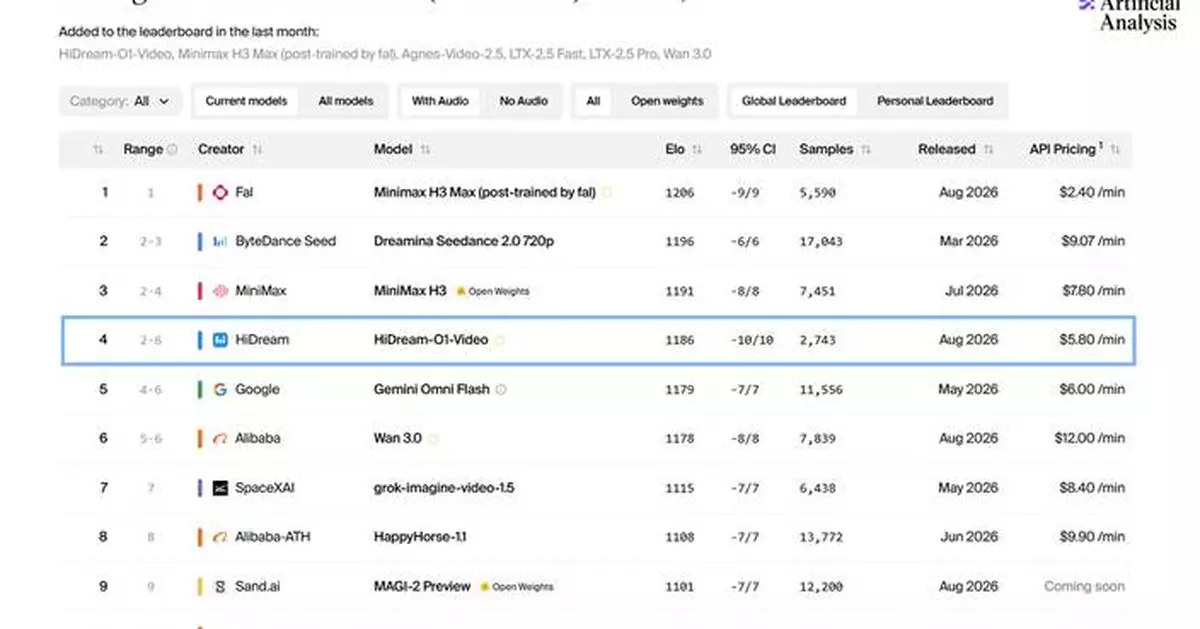Click the $2.40 /min price cell
The width and height of the screenshot is (1200, 629).
point(1092,192)
